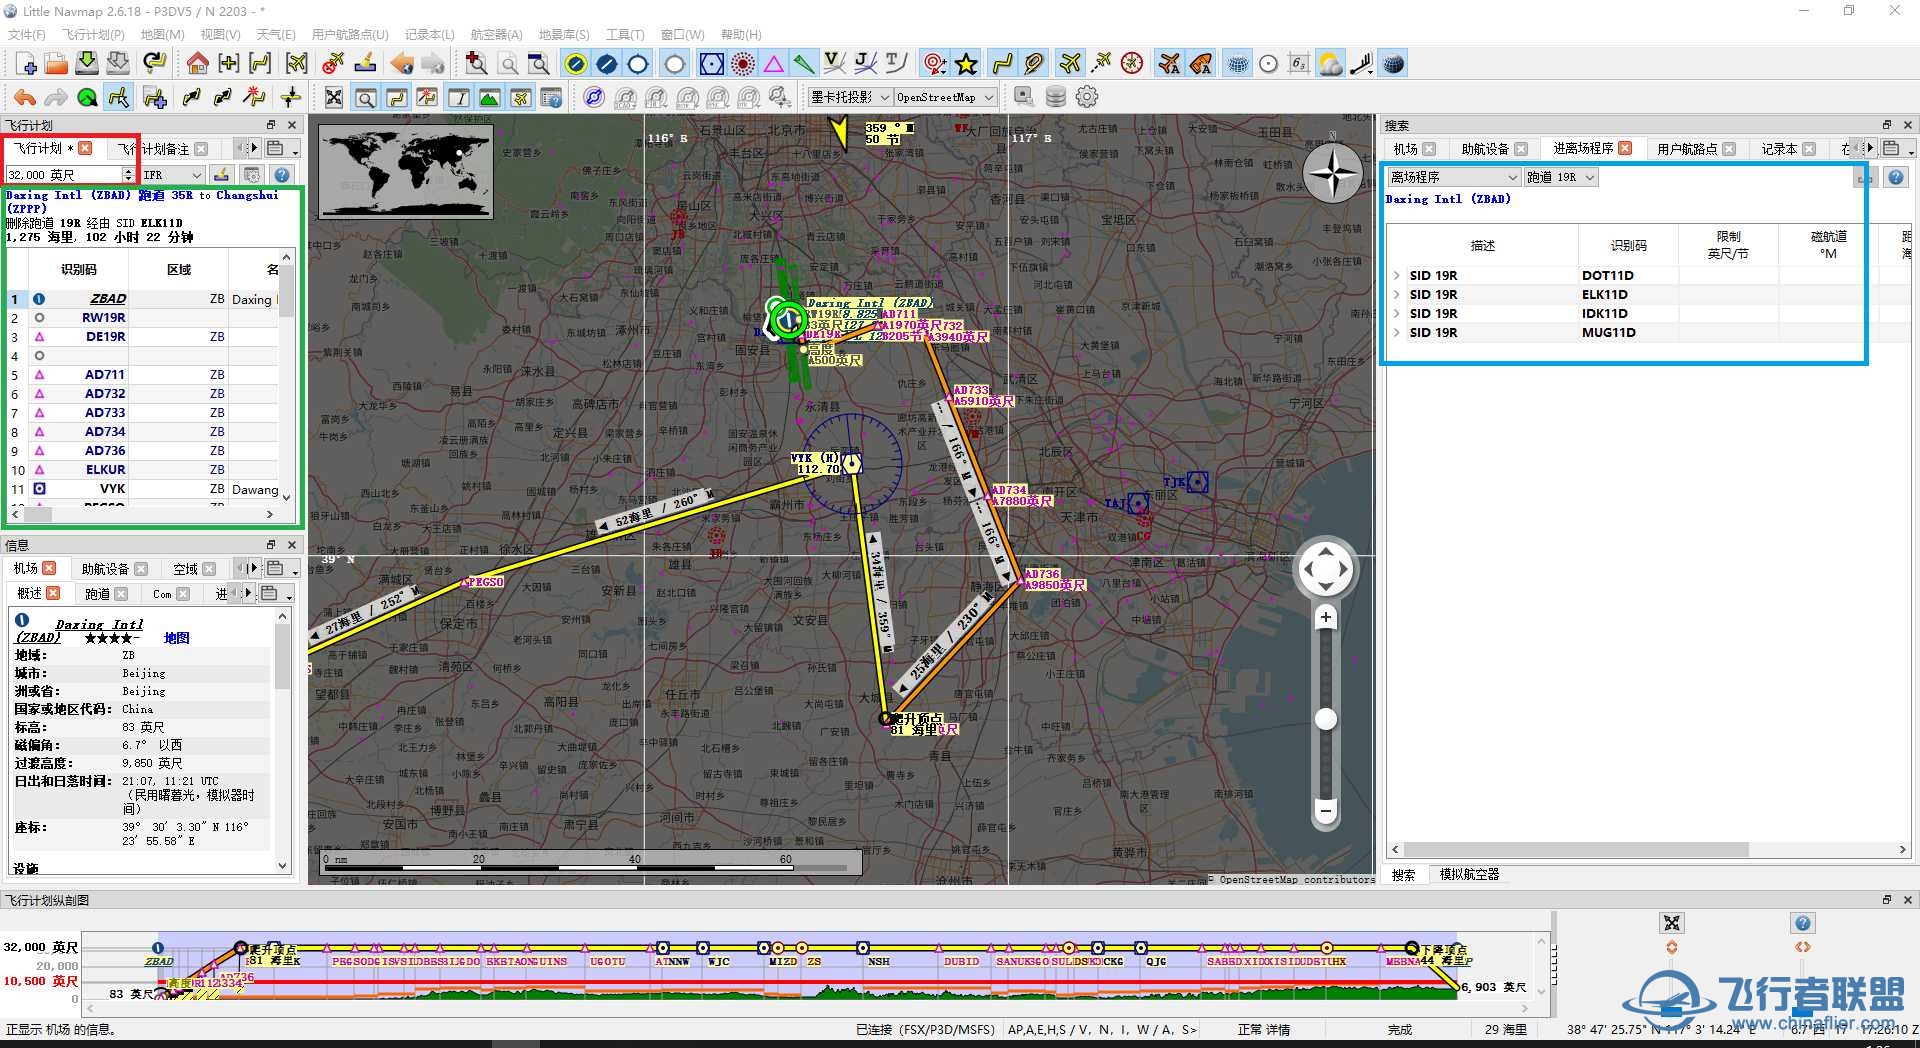This screenshot has height=1048, width=1920.
Task: Toggle VOR station display
Action: [x=711, y=64]
